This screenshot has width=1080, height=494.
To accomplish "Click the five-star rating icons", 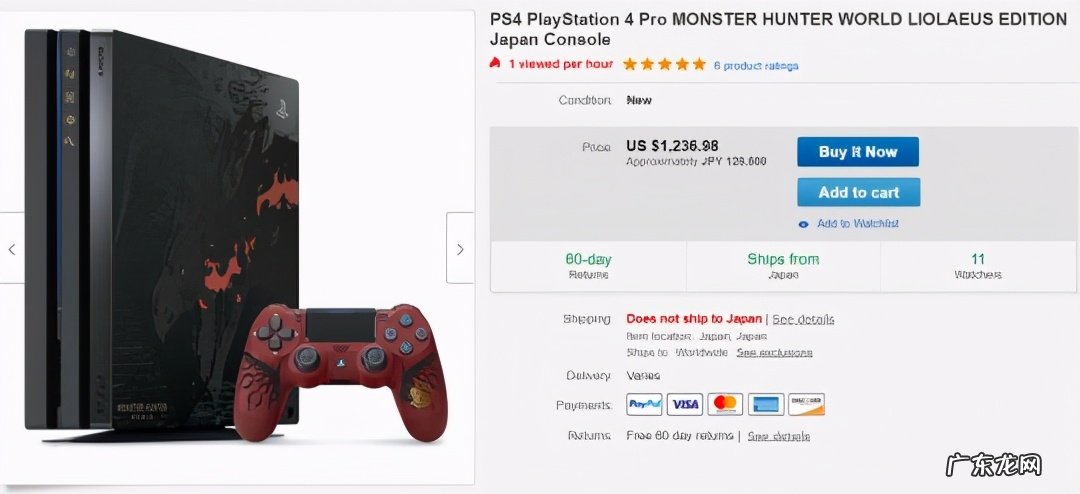I will click(x=664, y=64).
